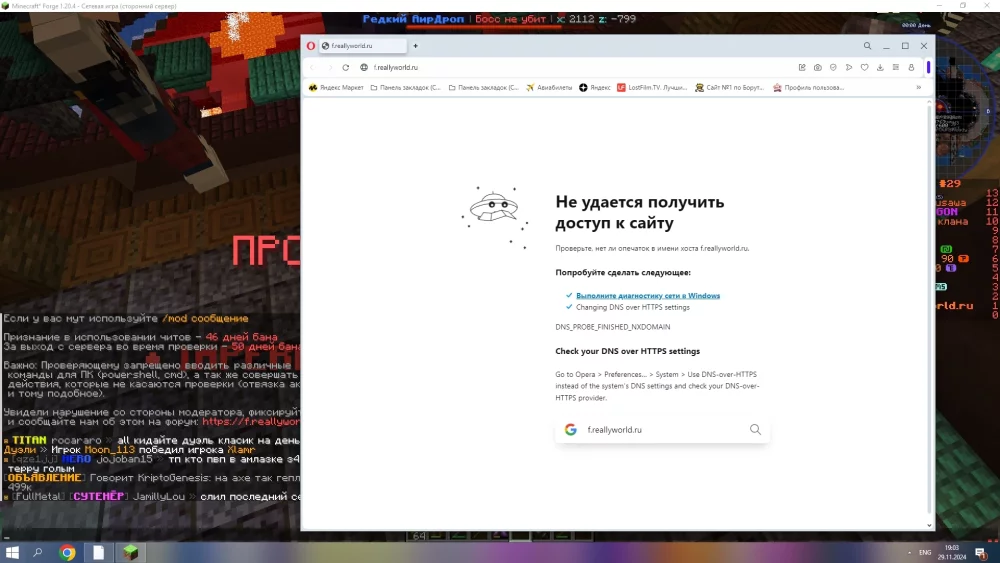This screenshot has width=1000, height=563.
Task: Focus the address bar showing f.reallyworld.ru
Action: pyautogui.click(x=574, y=68)
